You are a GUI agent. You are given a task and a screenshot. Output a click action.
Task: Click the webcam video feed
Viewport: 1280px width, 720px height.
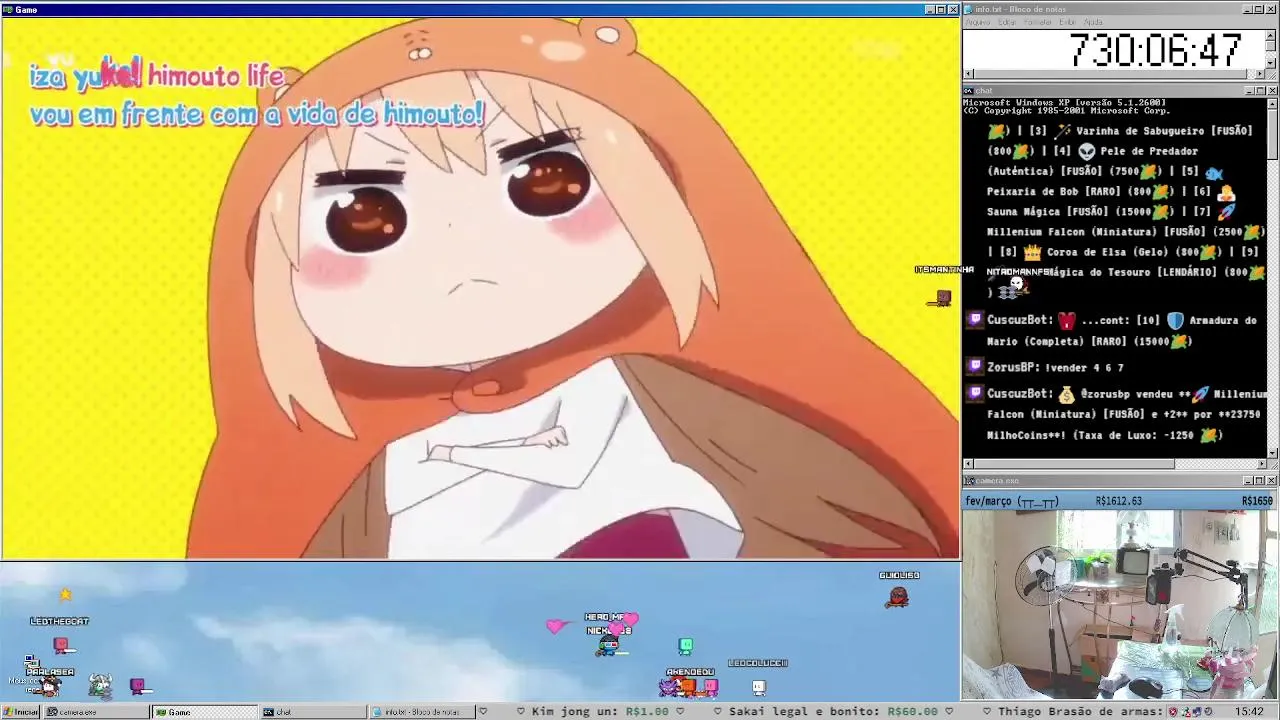[1120, 605]
